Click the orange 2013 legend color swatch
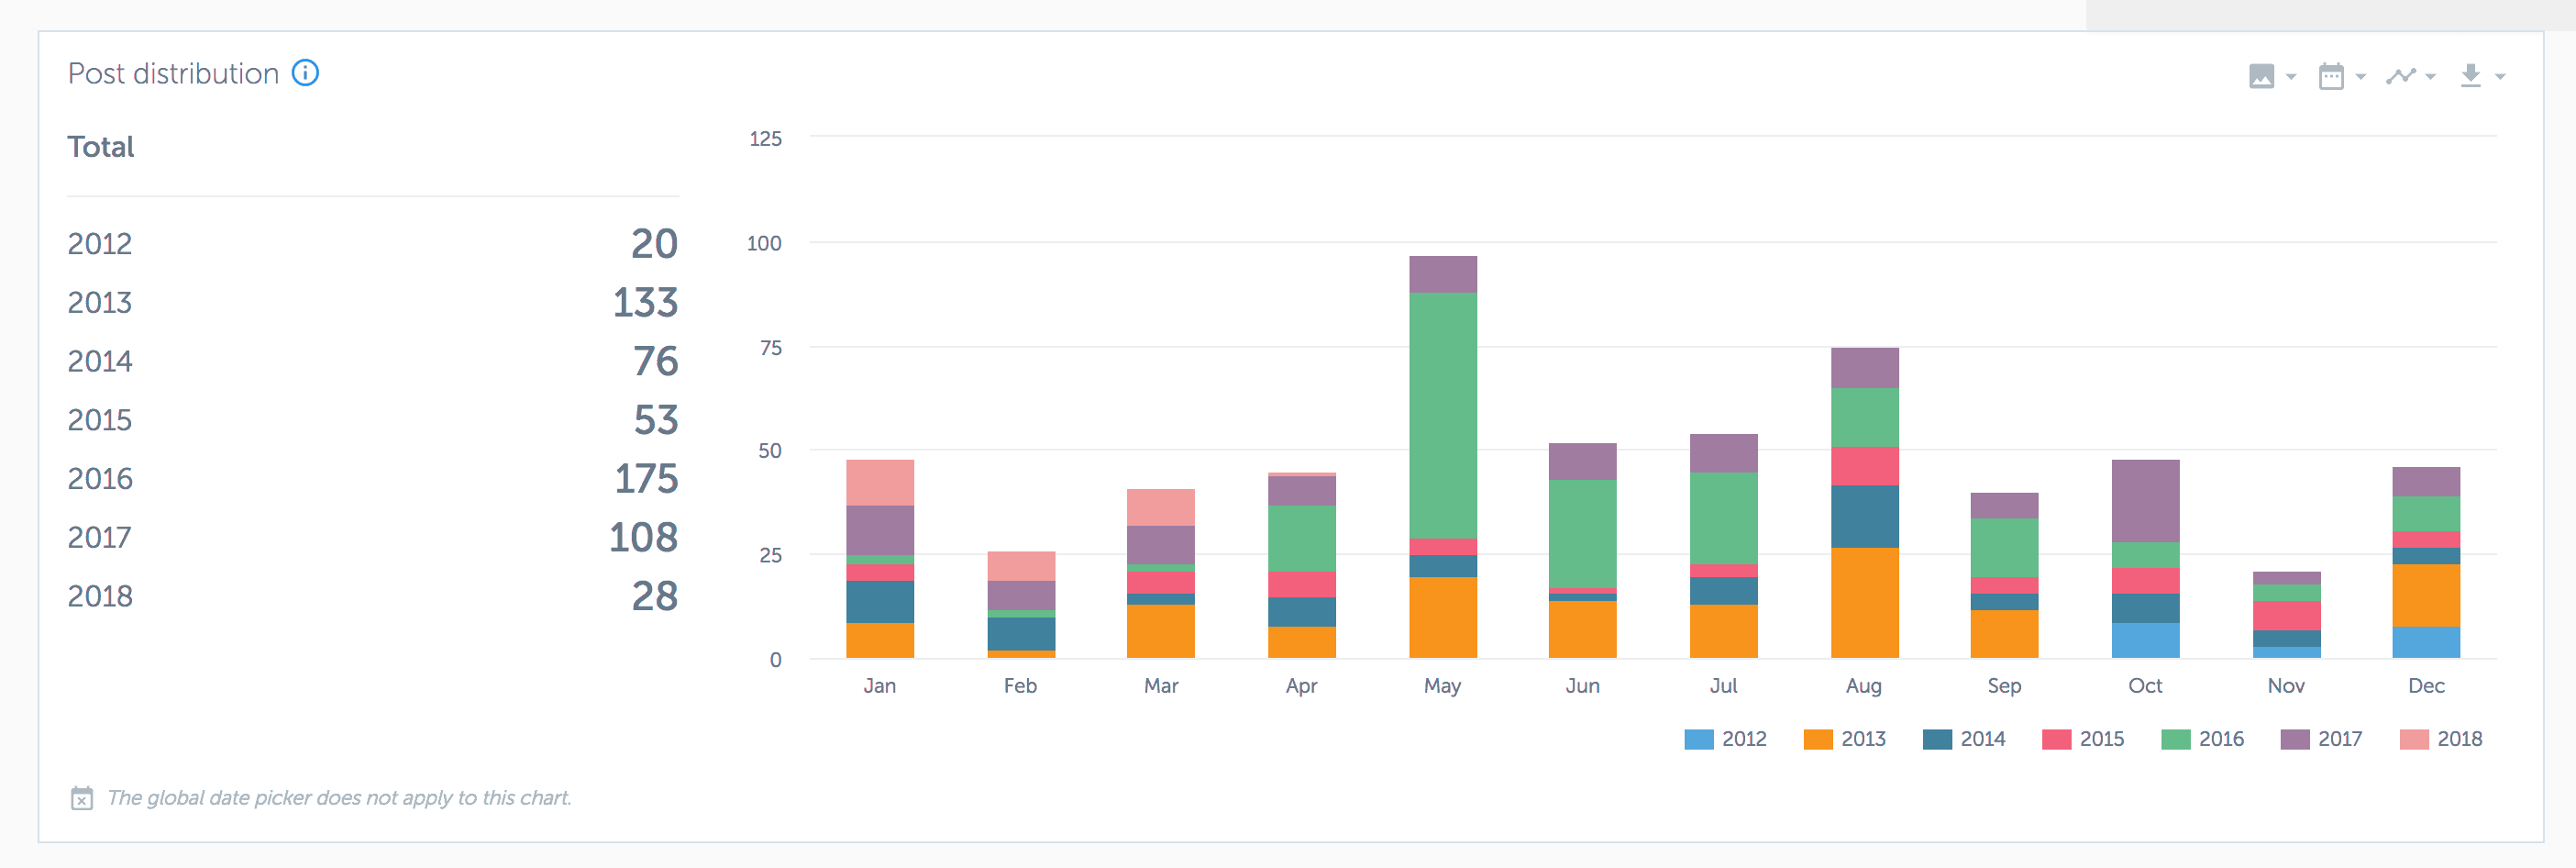Image resolution: width=2576 pixels, height=868 pixels. [1818, 739]
